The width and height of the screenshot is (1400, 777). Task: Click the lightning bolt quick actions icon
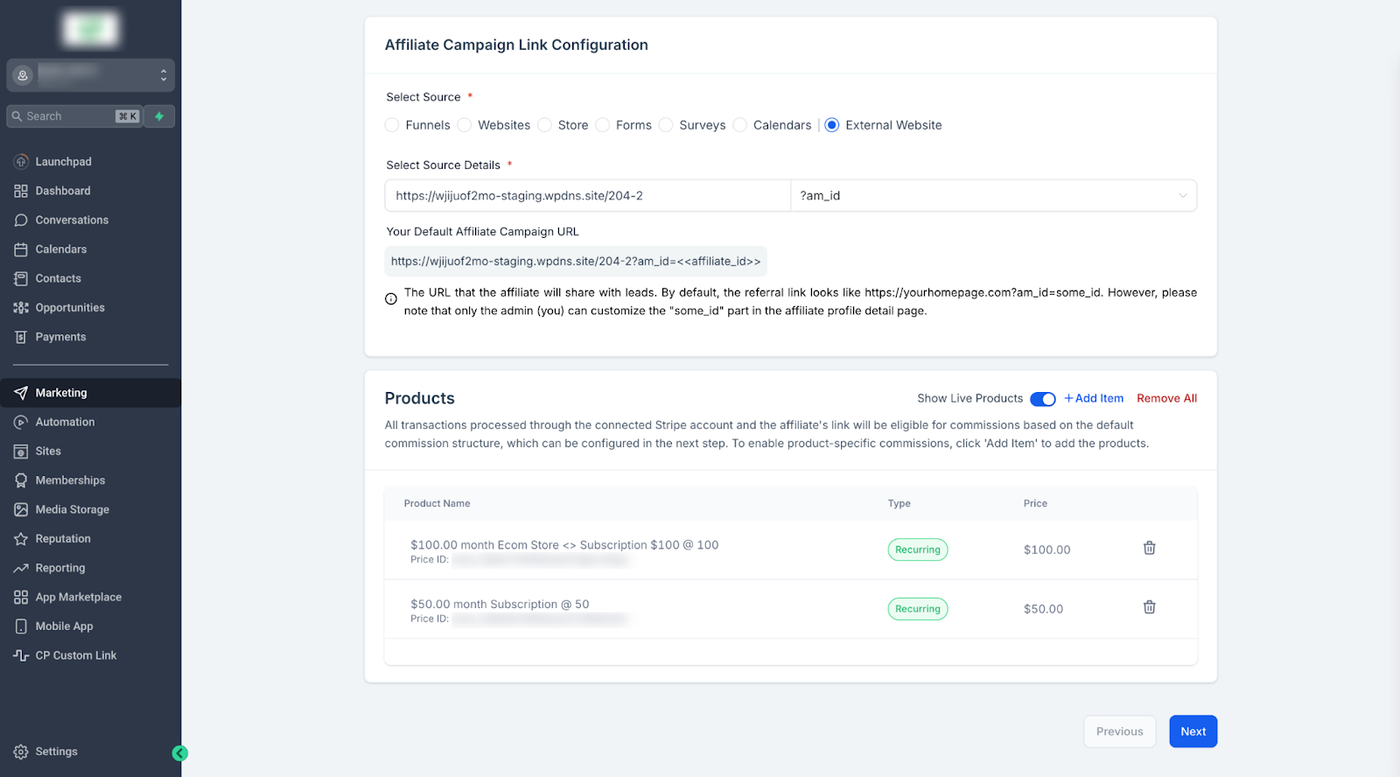[x=159, y=116]
